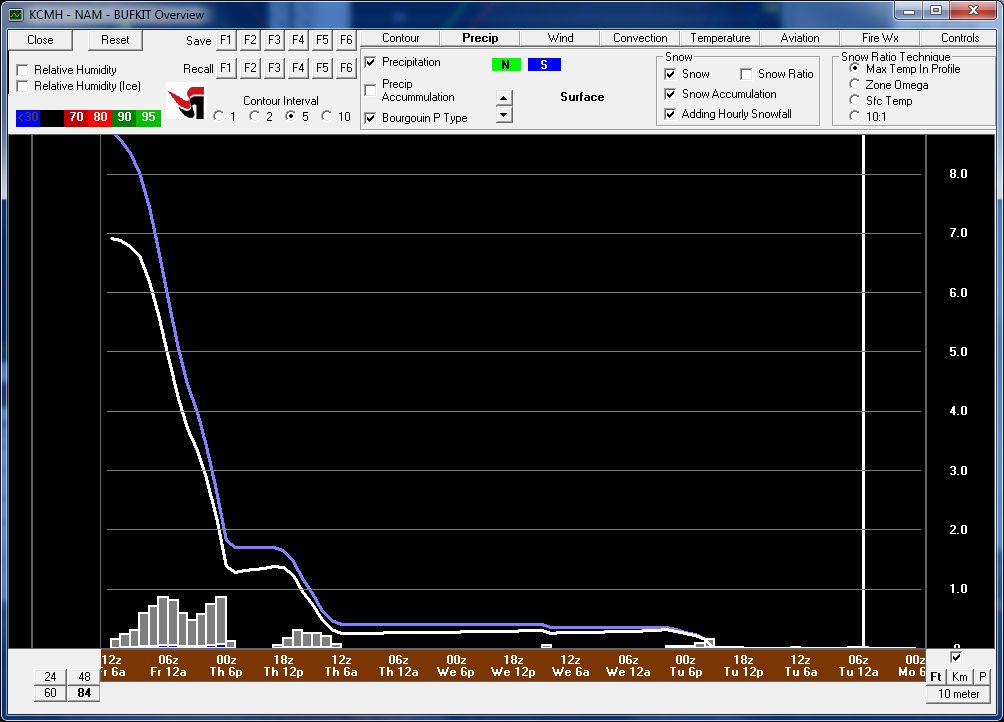Save the view to slot F3
Viewport: 1004px width, 722px height.
tap(274, 40)
